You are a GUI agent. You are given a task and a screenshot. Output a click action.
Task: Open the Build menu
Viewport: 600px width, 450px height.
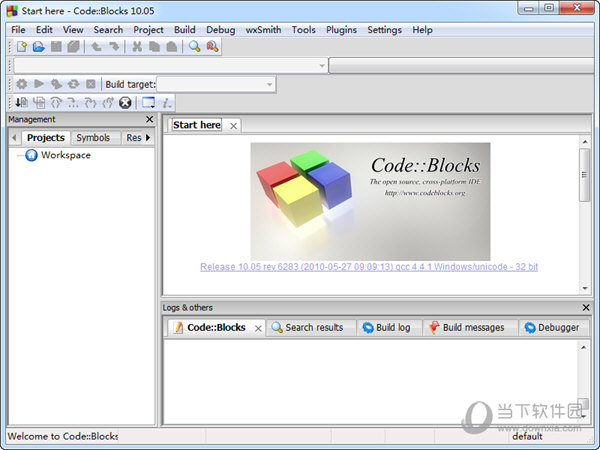click(x=185, y=30)
